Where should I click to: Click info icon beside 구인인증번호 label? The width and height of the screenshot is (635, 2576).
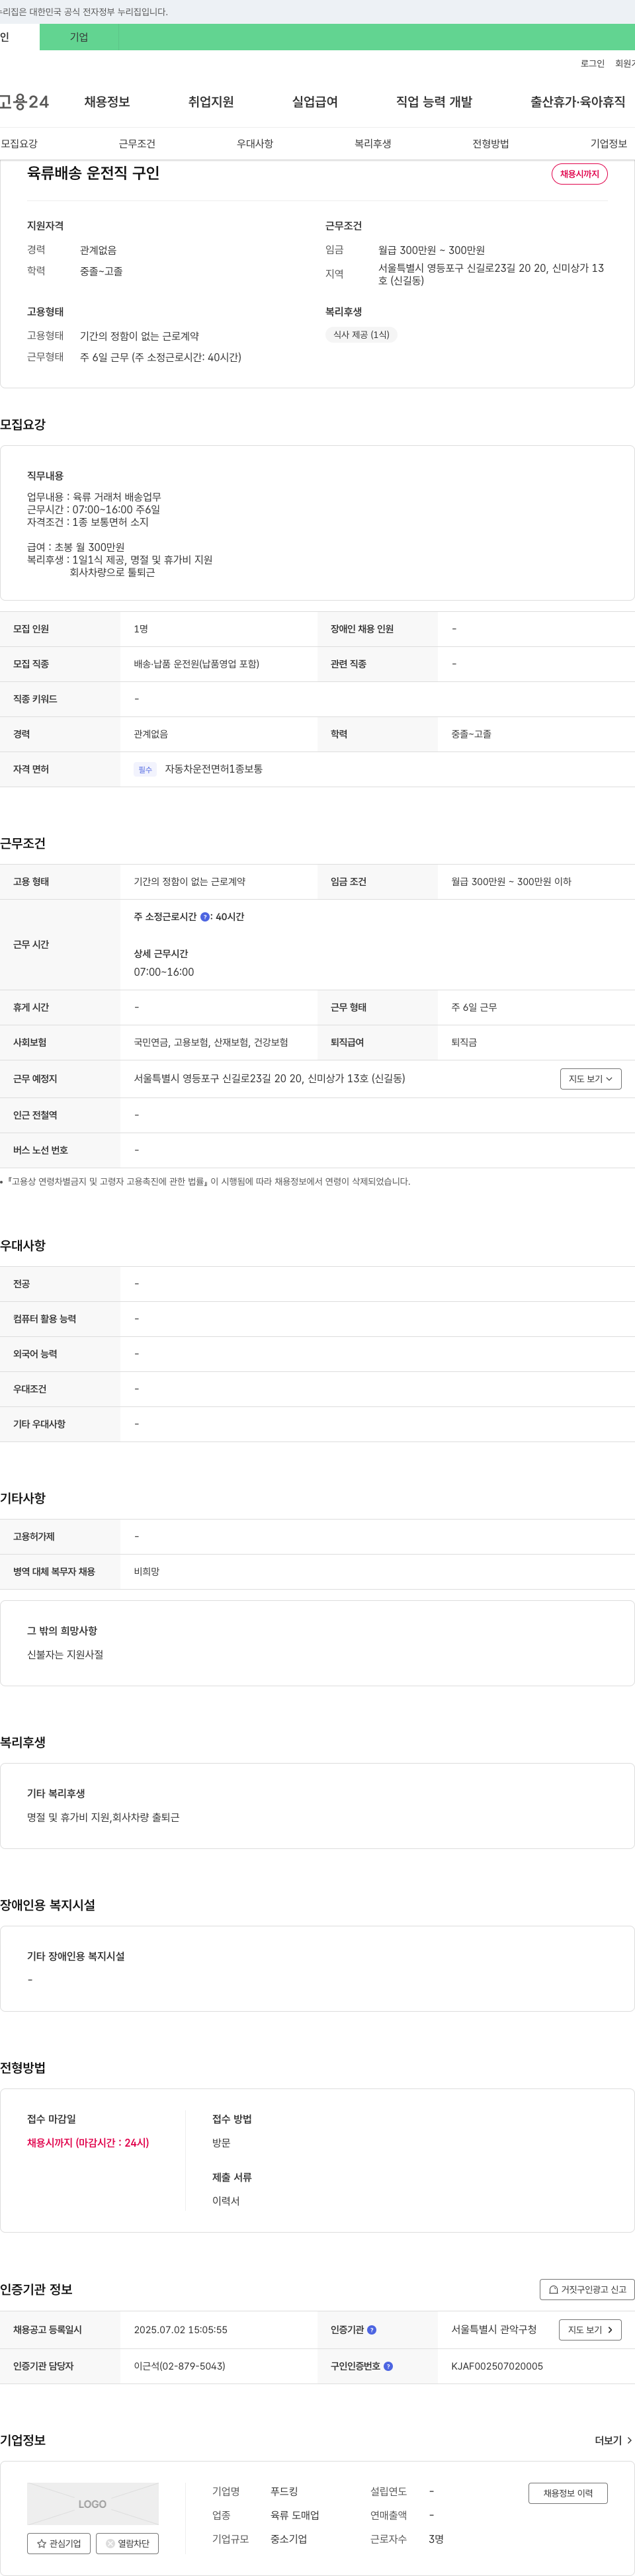(388, 2366)
